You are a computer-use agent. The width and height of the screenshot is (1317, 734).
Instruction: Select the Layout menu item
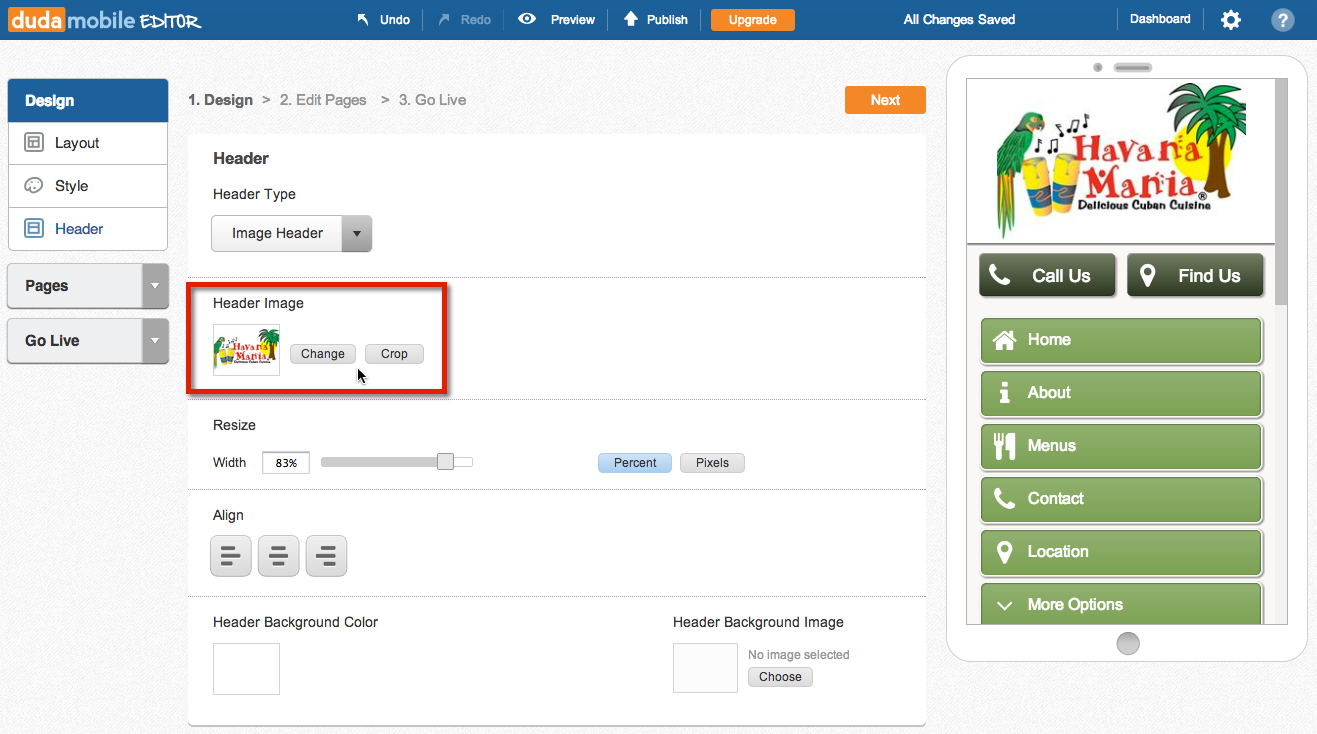[88, 143]
